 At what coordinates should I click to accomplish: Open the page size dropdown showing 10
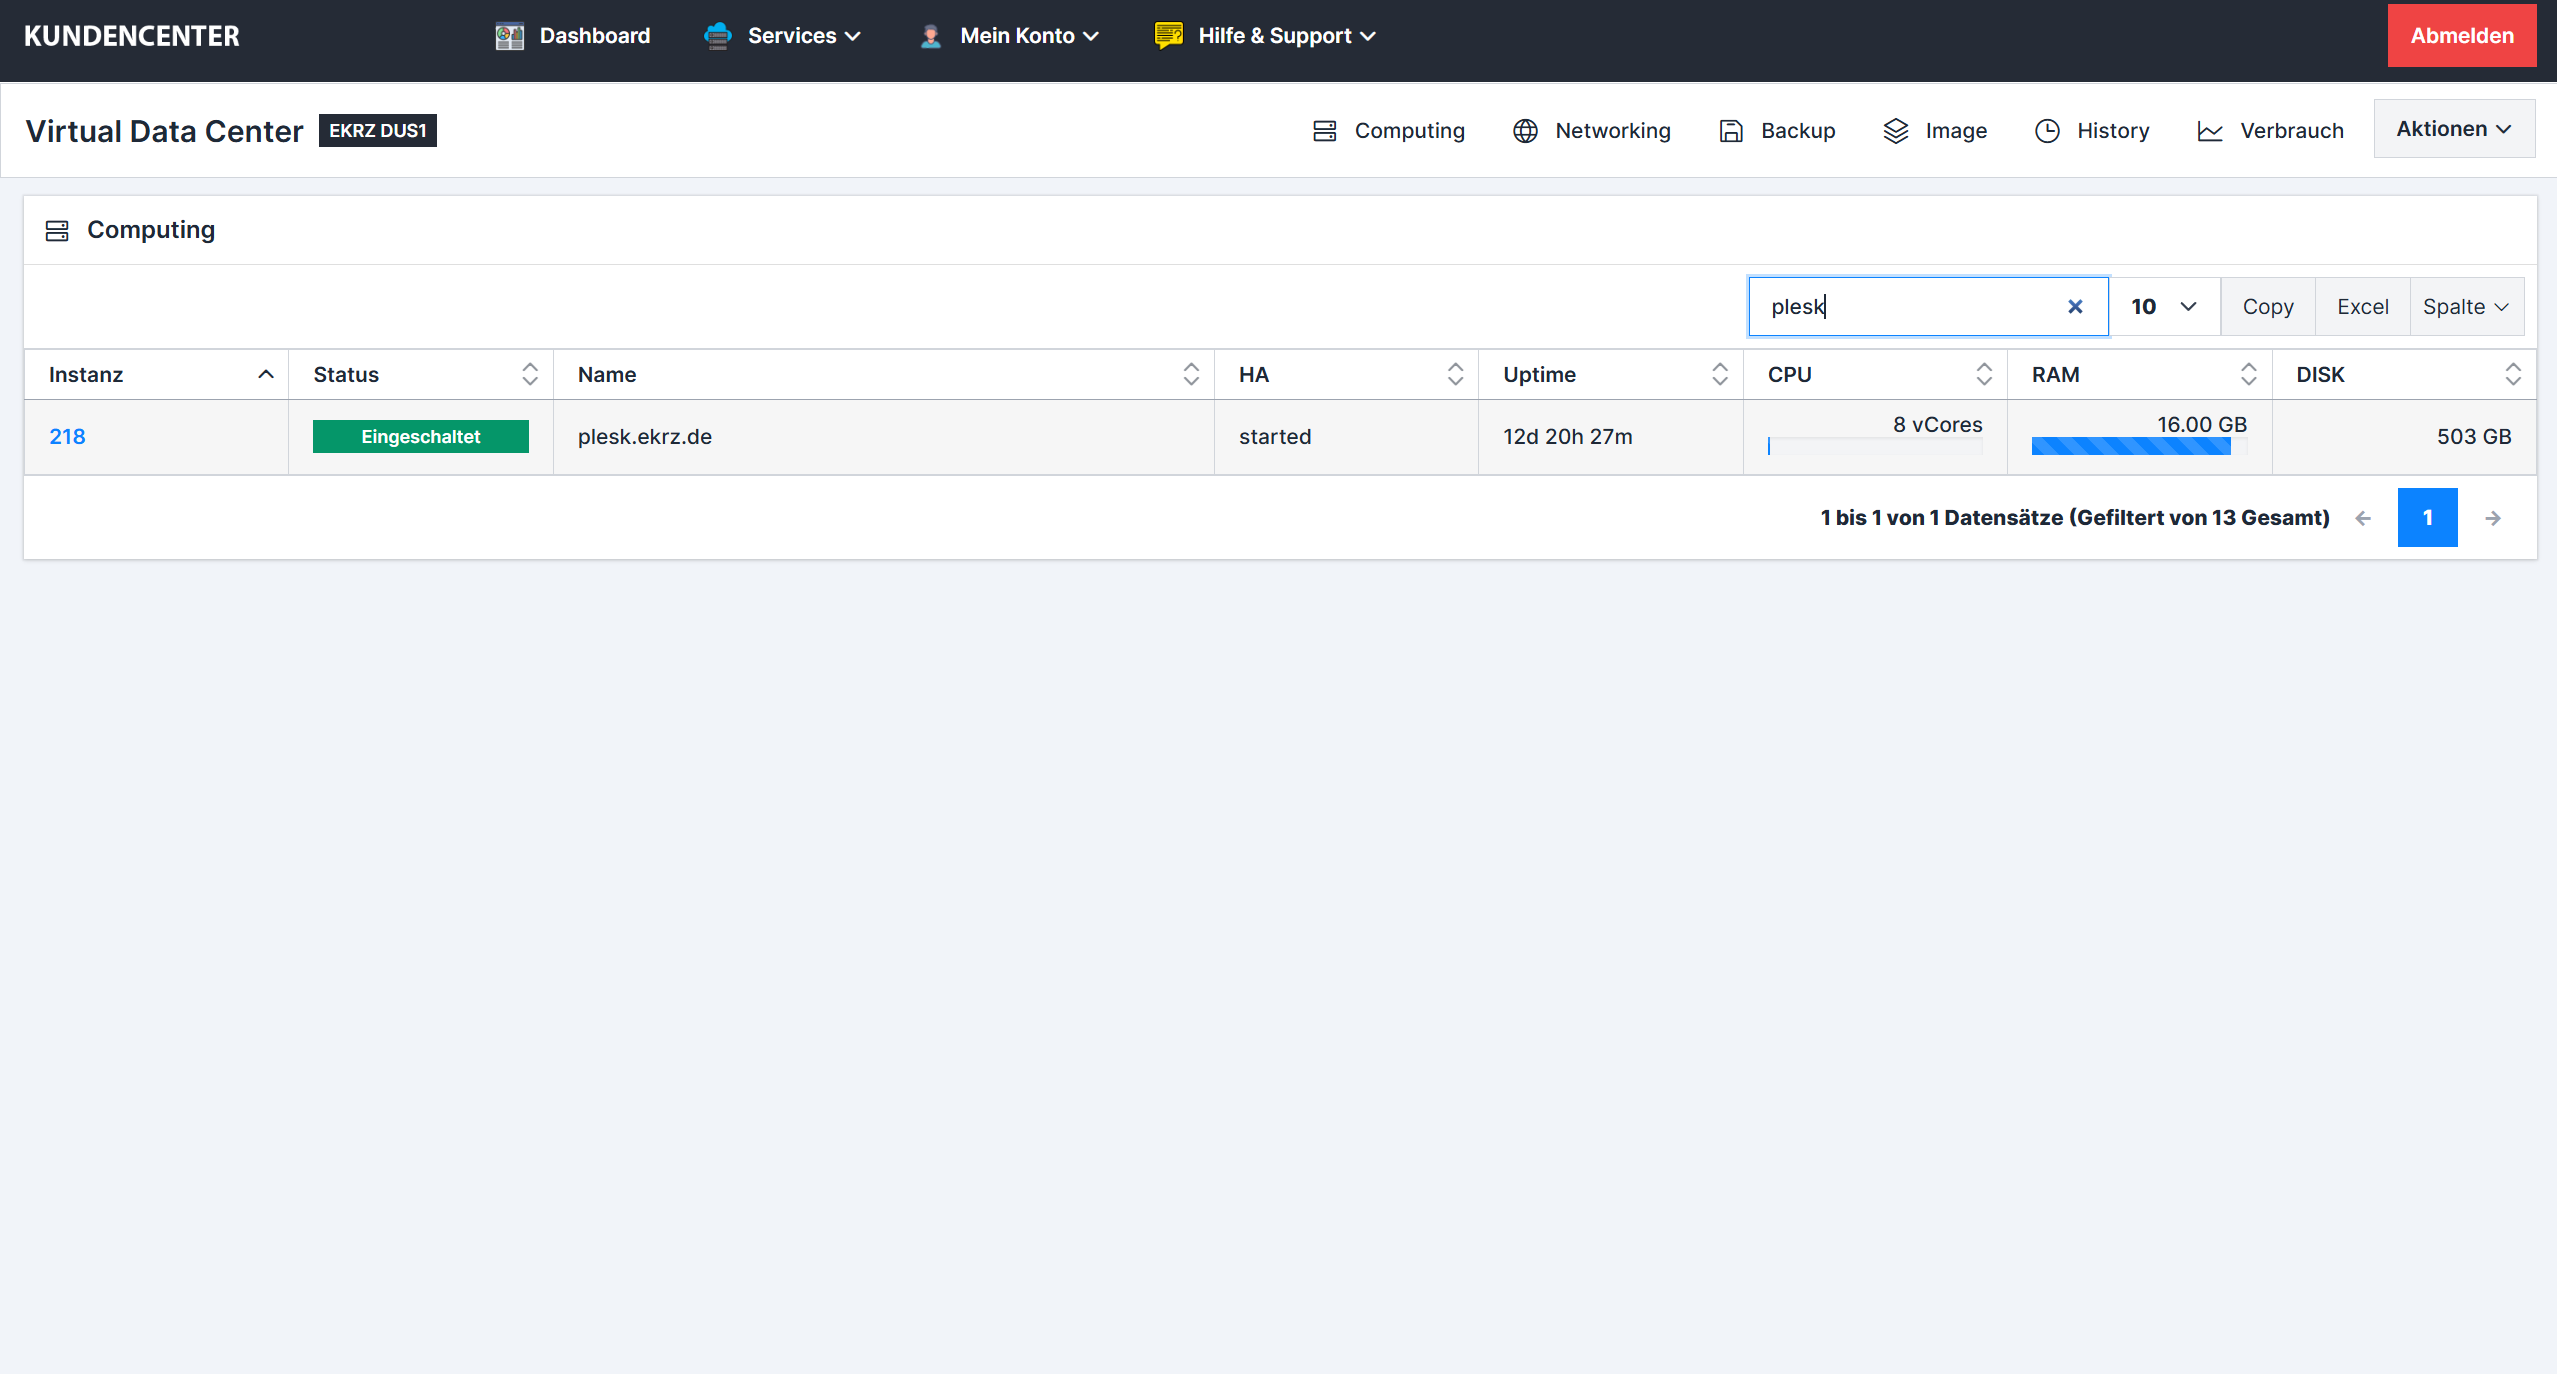click(x=2163, y=307)
